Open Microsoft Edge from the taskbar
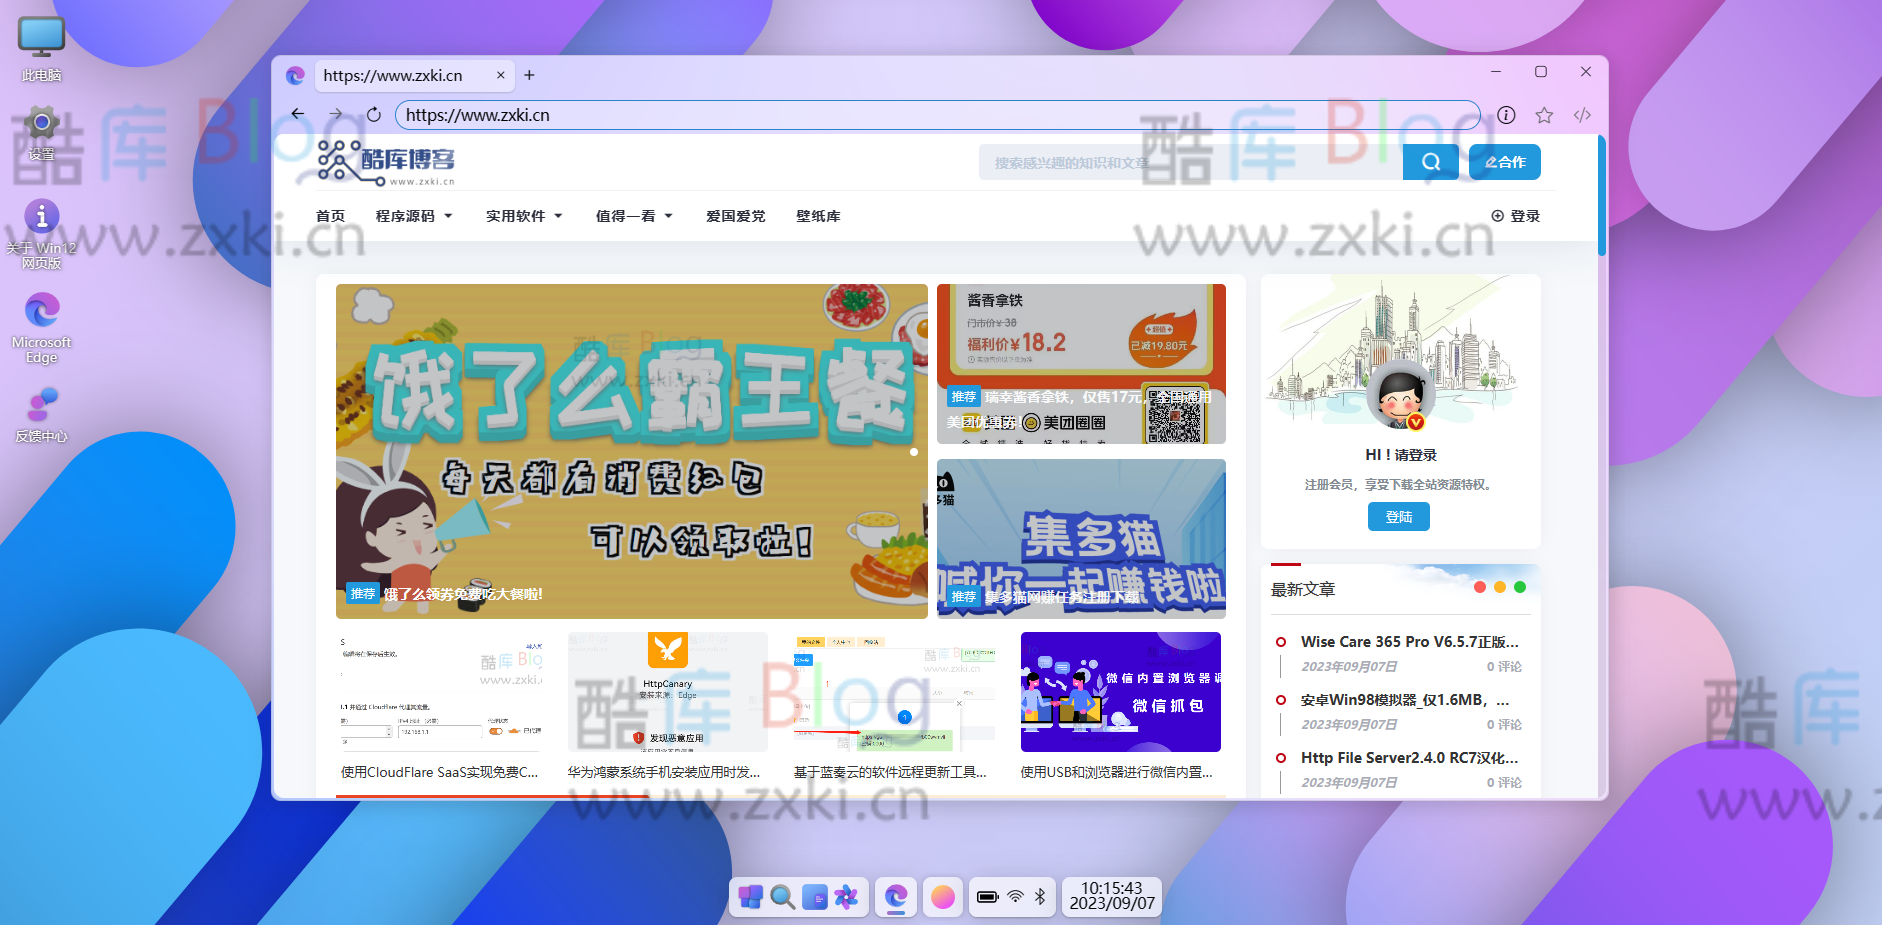This screenshot has height=925, width=1882. point(895,897)
